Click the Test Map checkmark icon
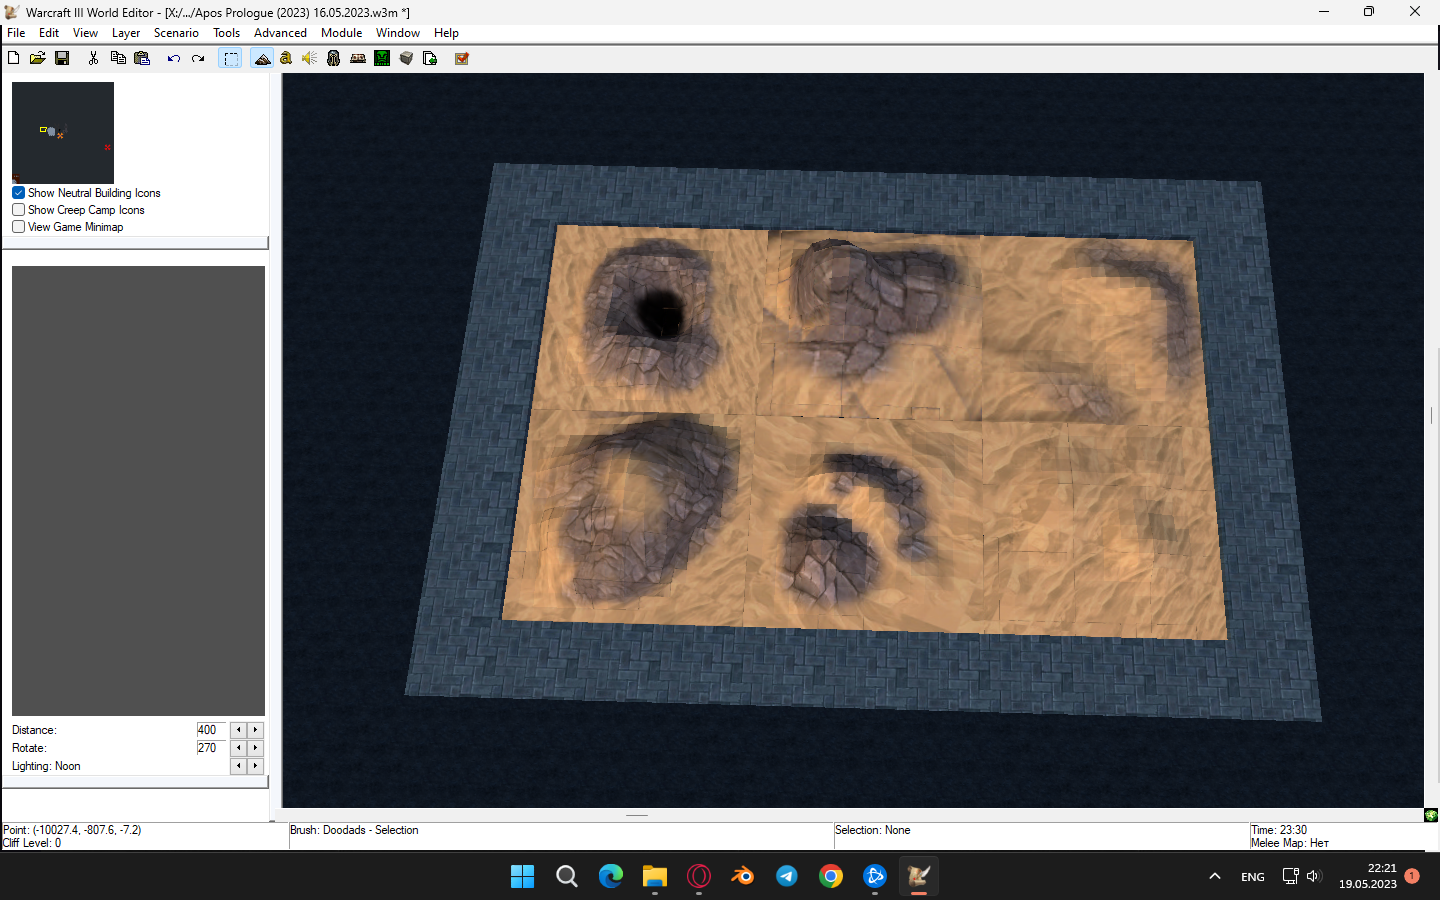Screen dimensions: 1440x900 [x=462, y=58]
